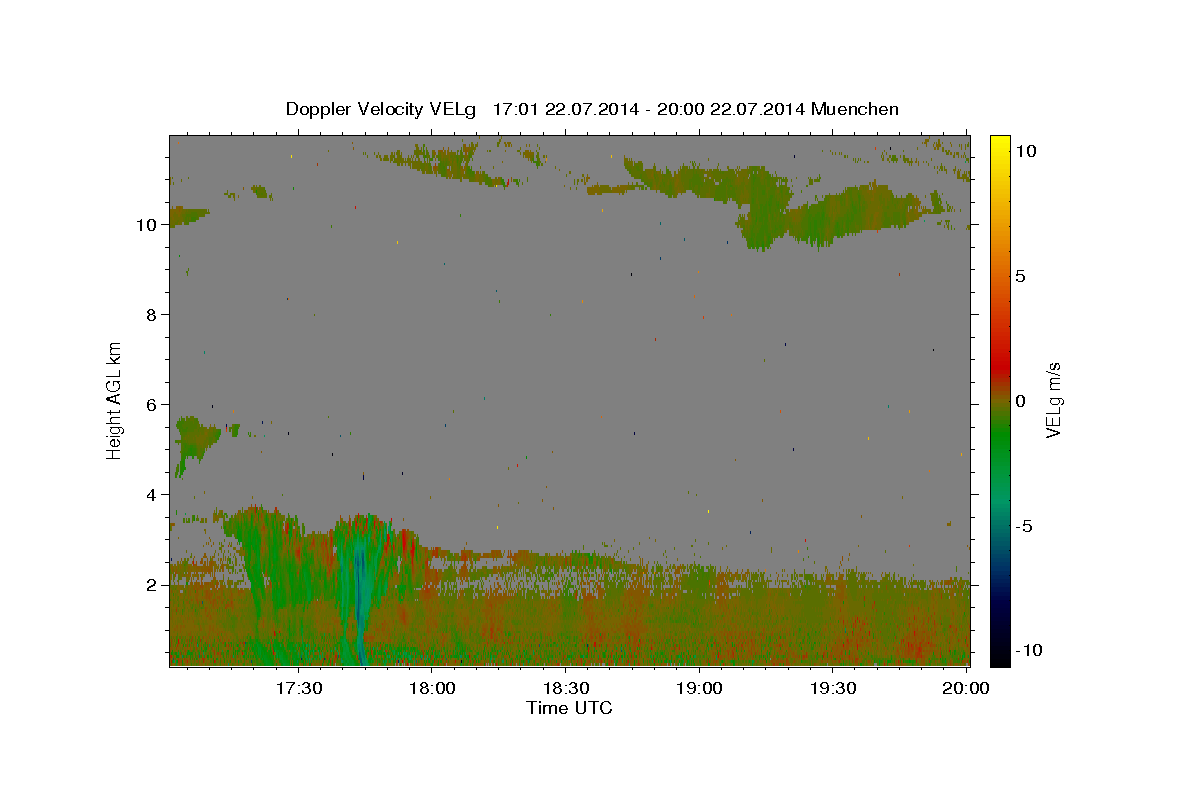
Task: Click the colorbar tick label '-5'
Action: click(1023, 526)
